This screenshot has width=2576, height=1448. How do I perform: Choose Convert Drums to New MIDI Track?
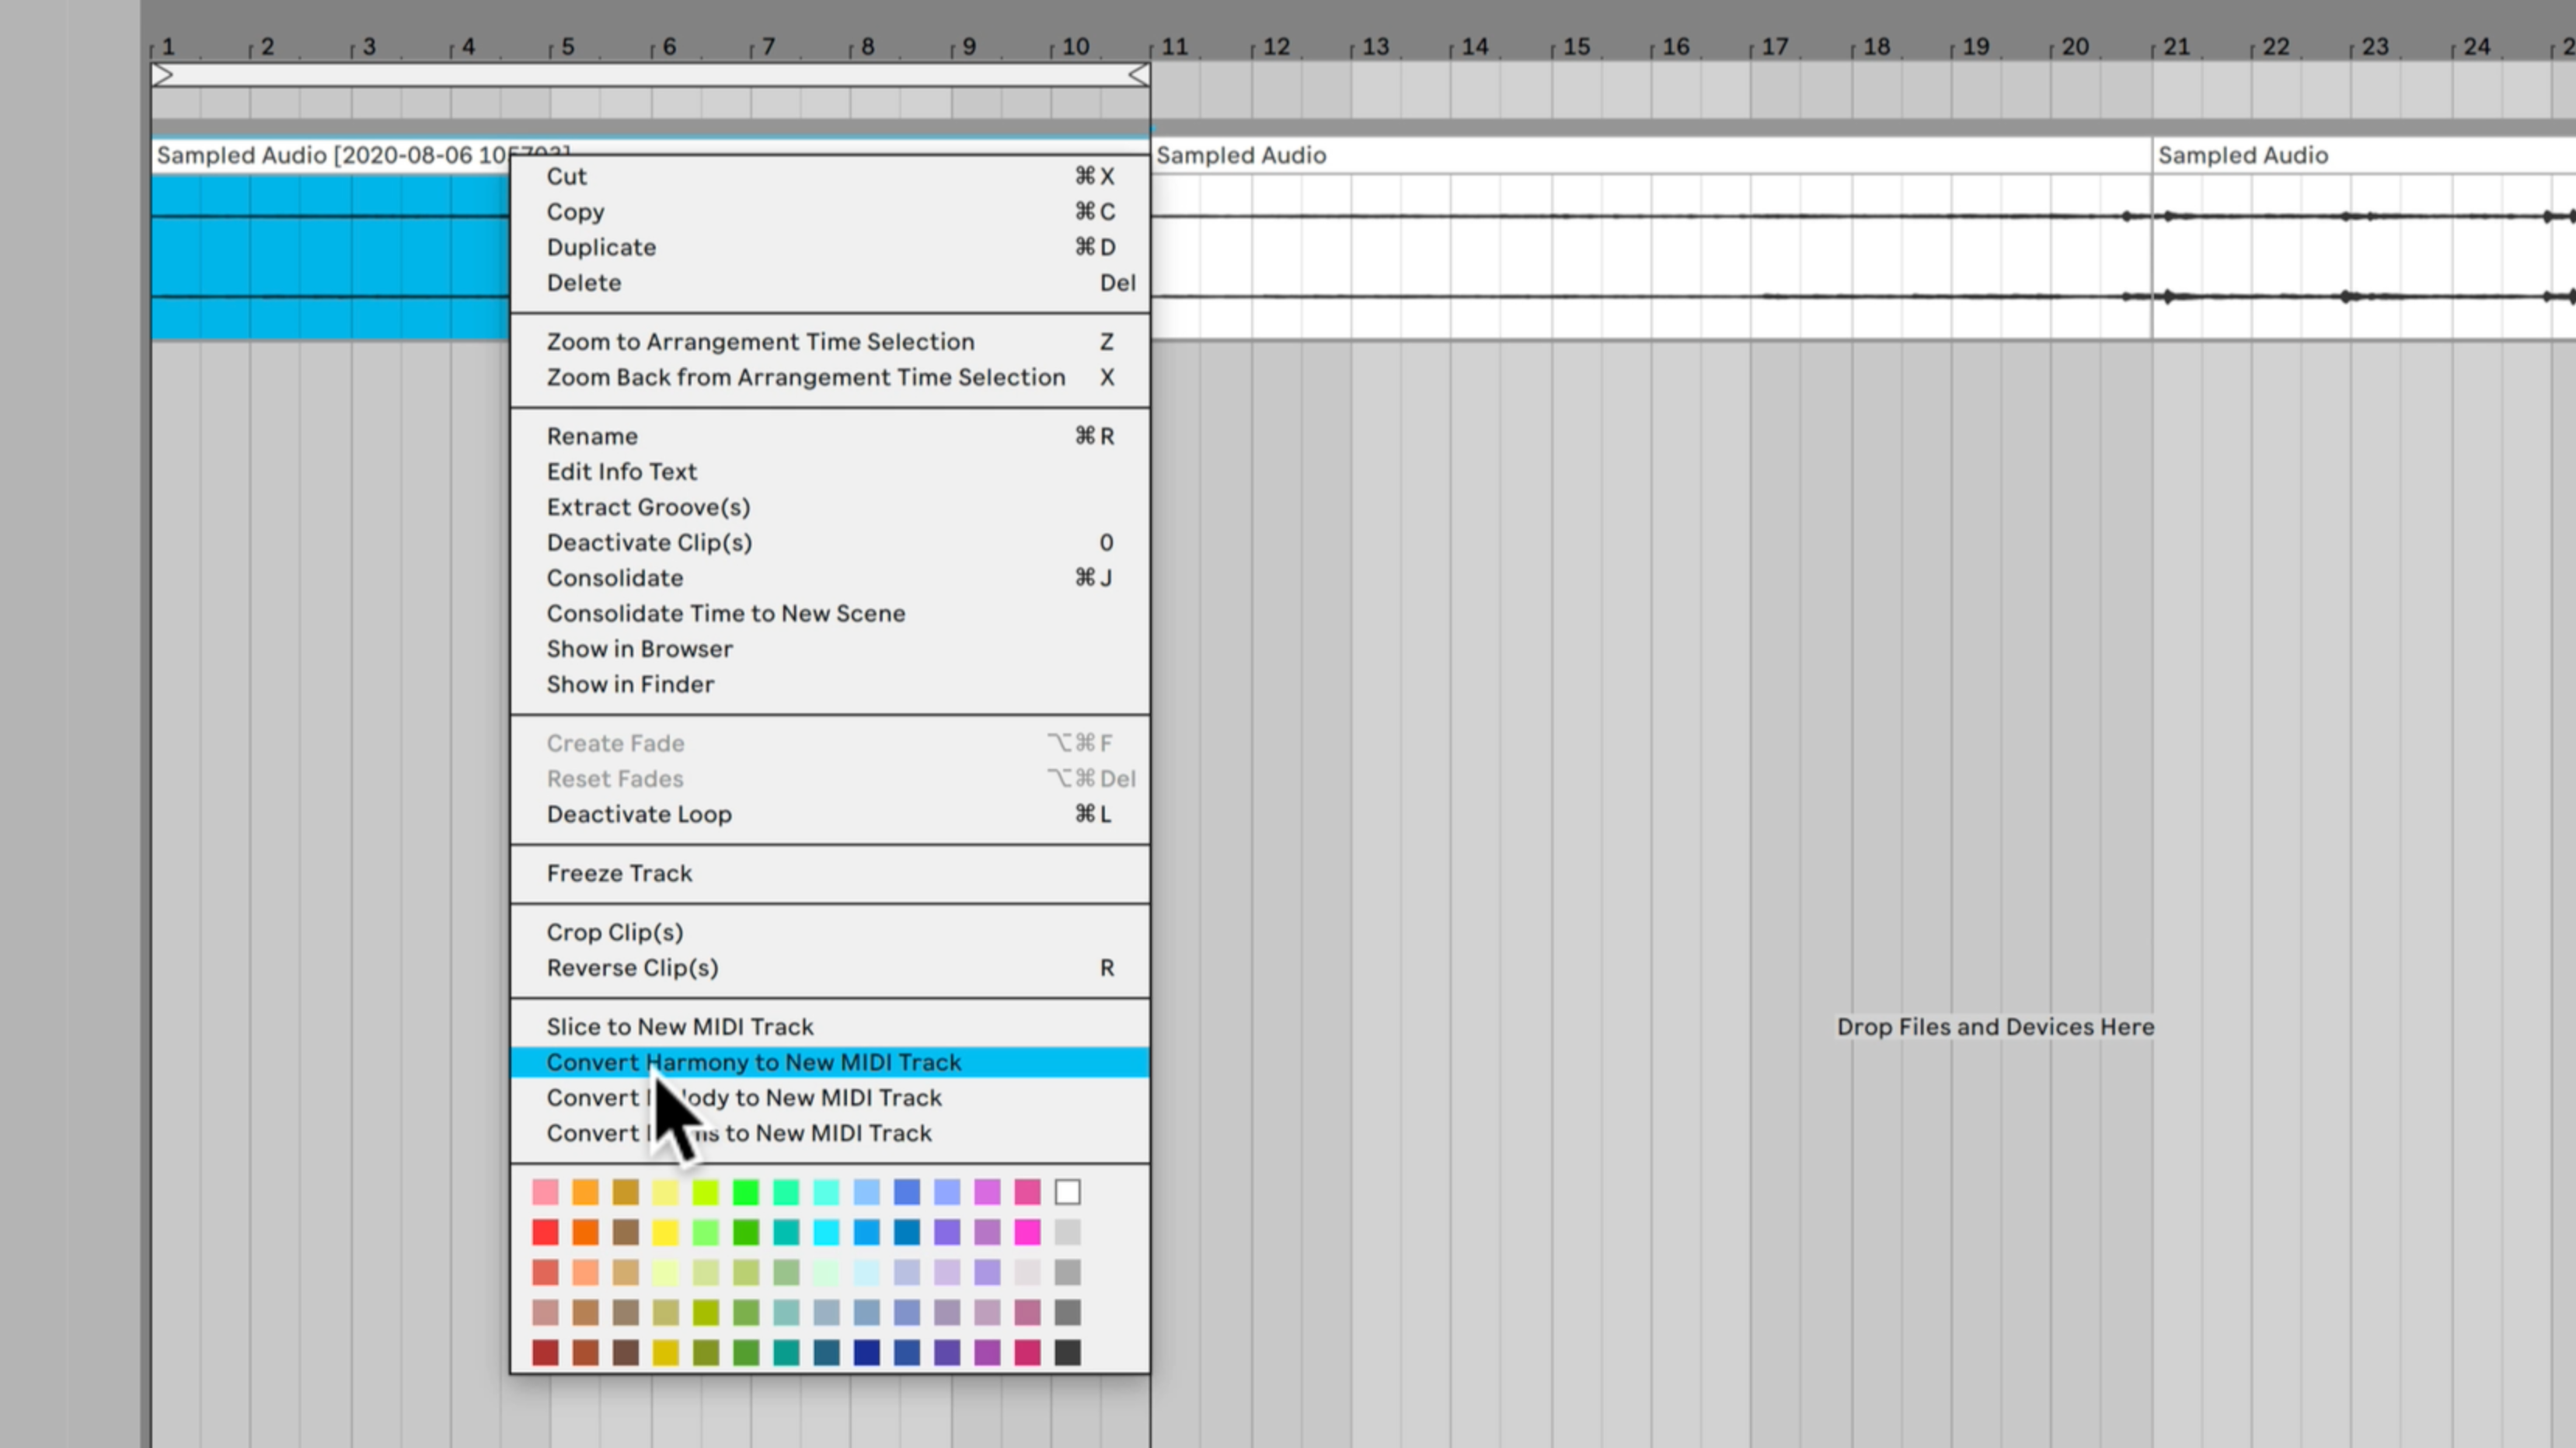click(x=739, y=1133)
